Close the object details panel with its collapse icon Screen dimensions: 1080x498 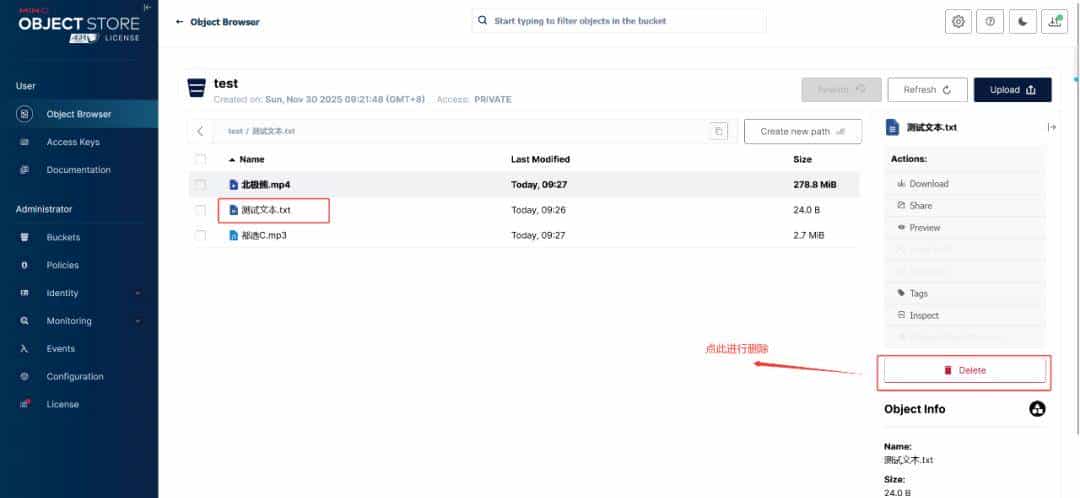1052,127
